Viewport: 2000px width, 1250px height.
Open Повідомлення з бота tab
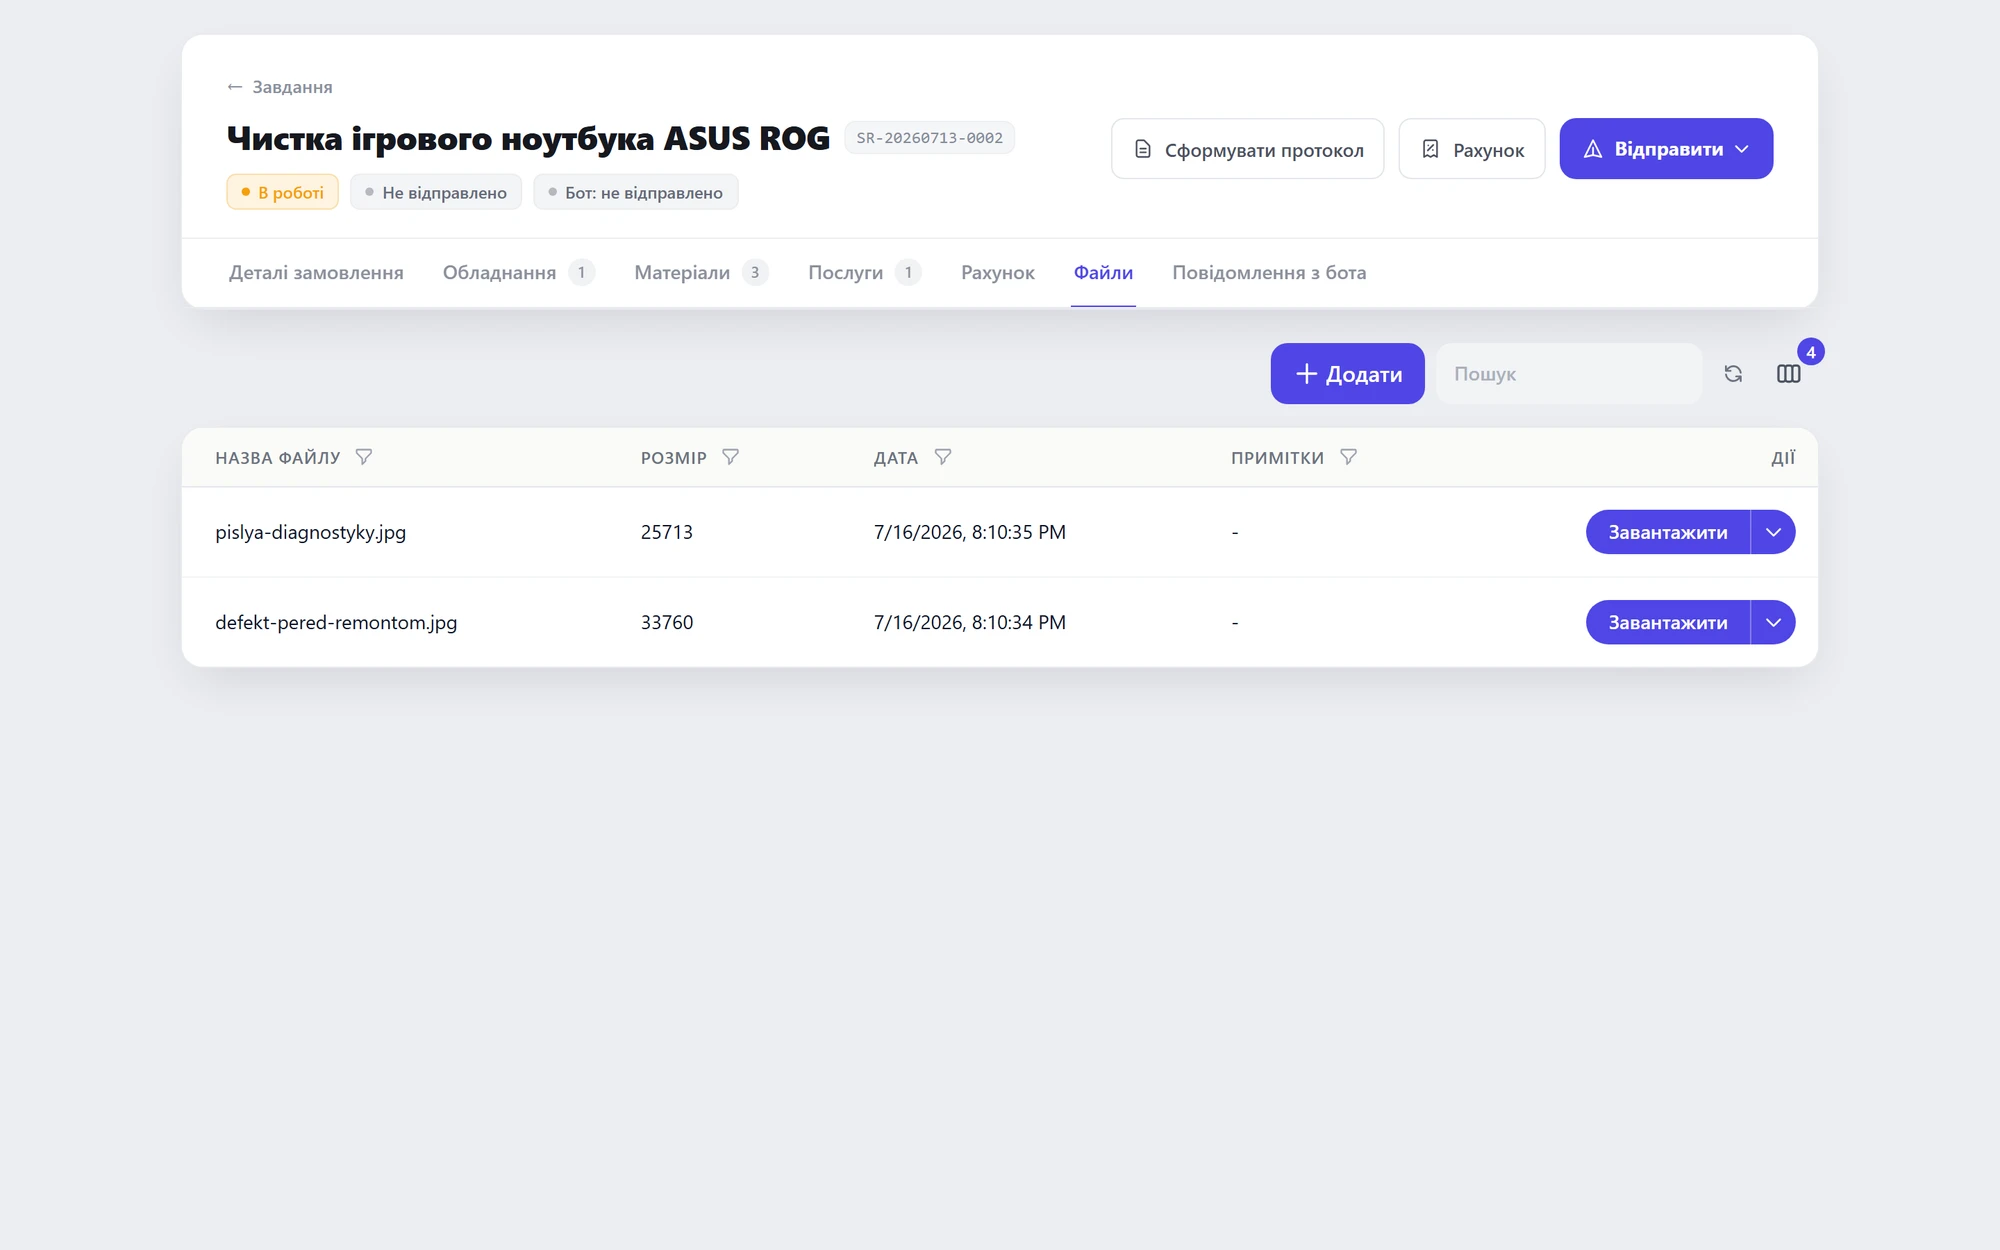[x=1269, y=273]
